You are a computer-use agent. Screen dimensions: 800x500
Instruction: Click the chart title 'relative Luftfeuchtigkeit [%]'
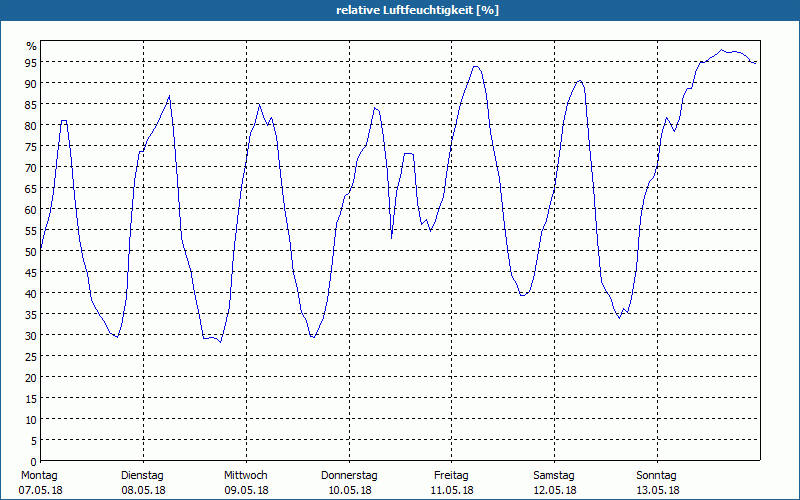pos(417,10)
